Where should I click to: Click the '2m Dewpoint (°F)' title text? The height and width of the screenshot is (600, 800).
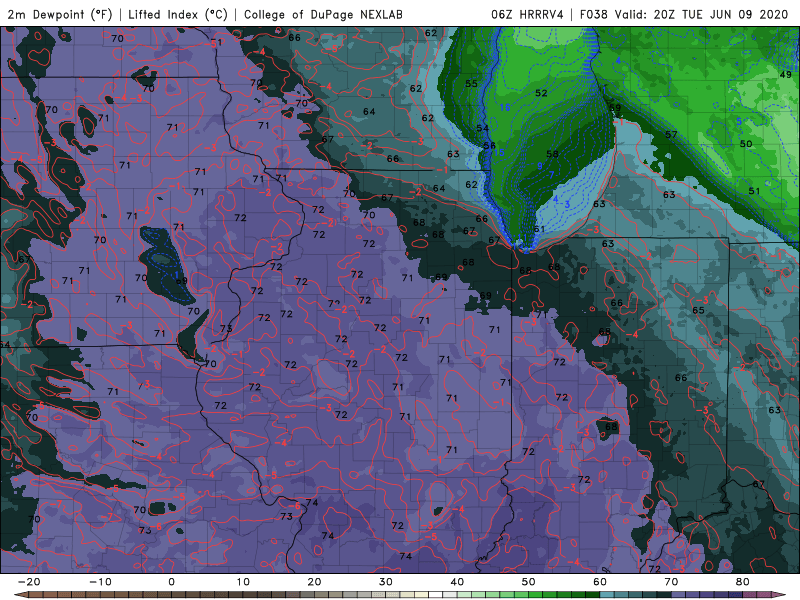pyautogui.click(x=59, y=15)
